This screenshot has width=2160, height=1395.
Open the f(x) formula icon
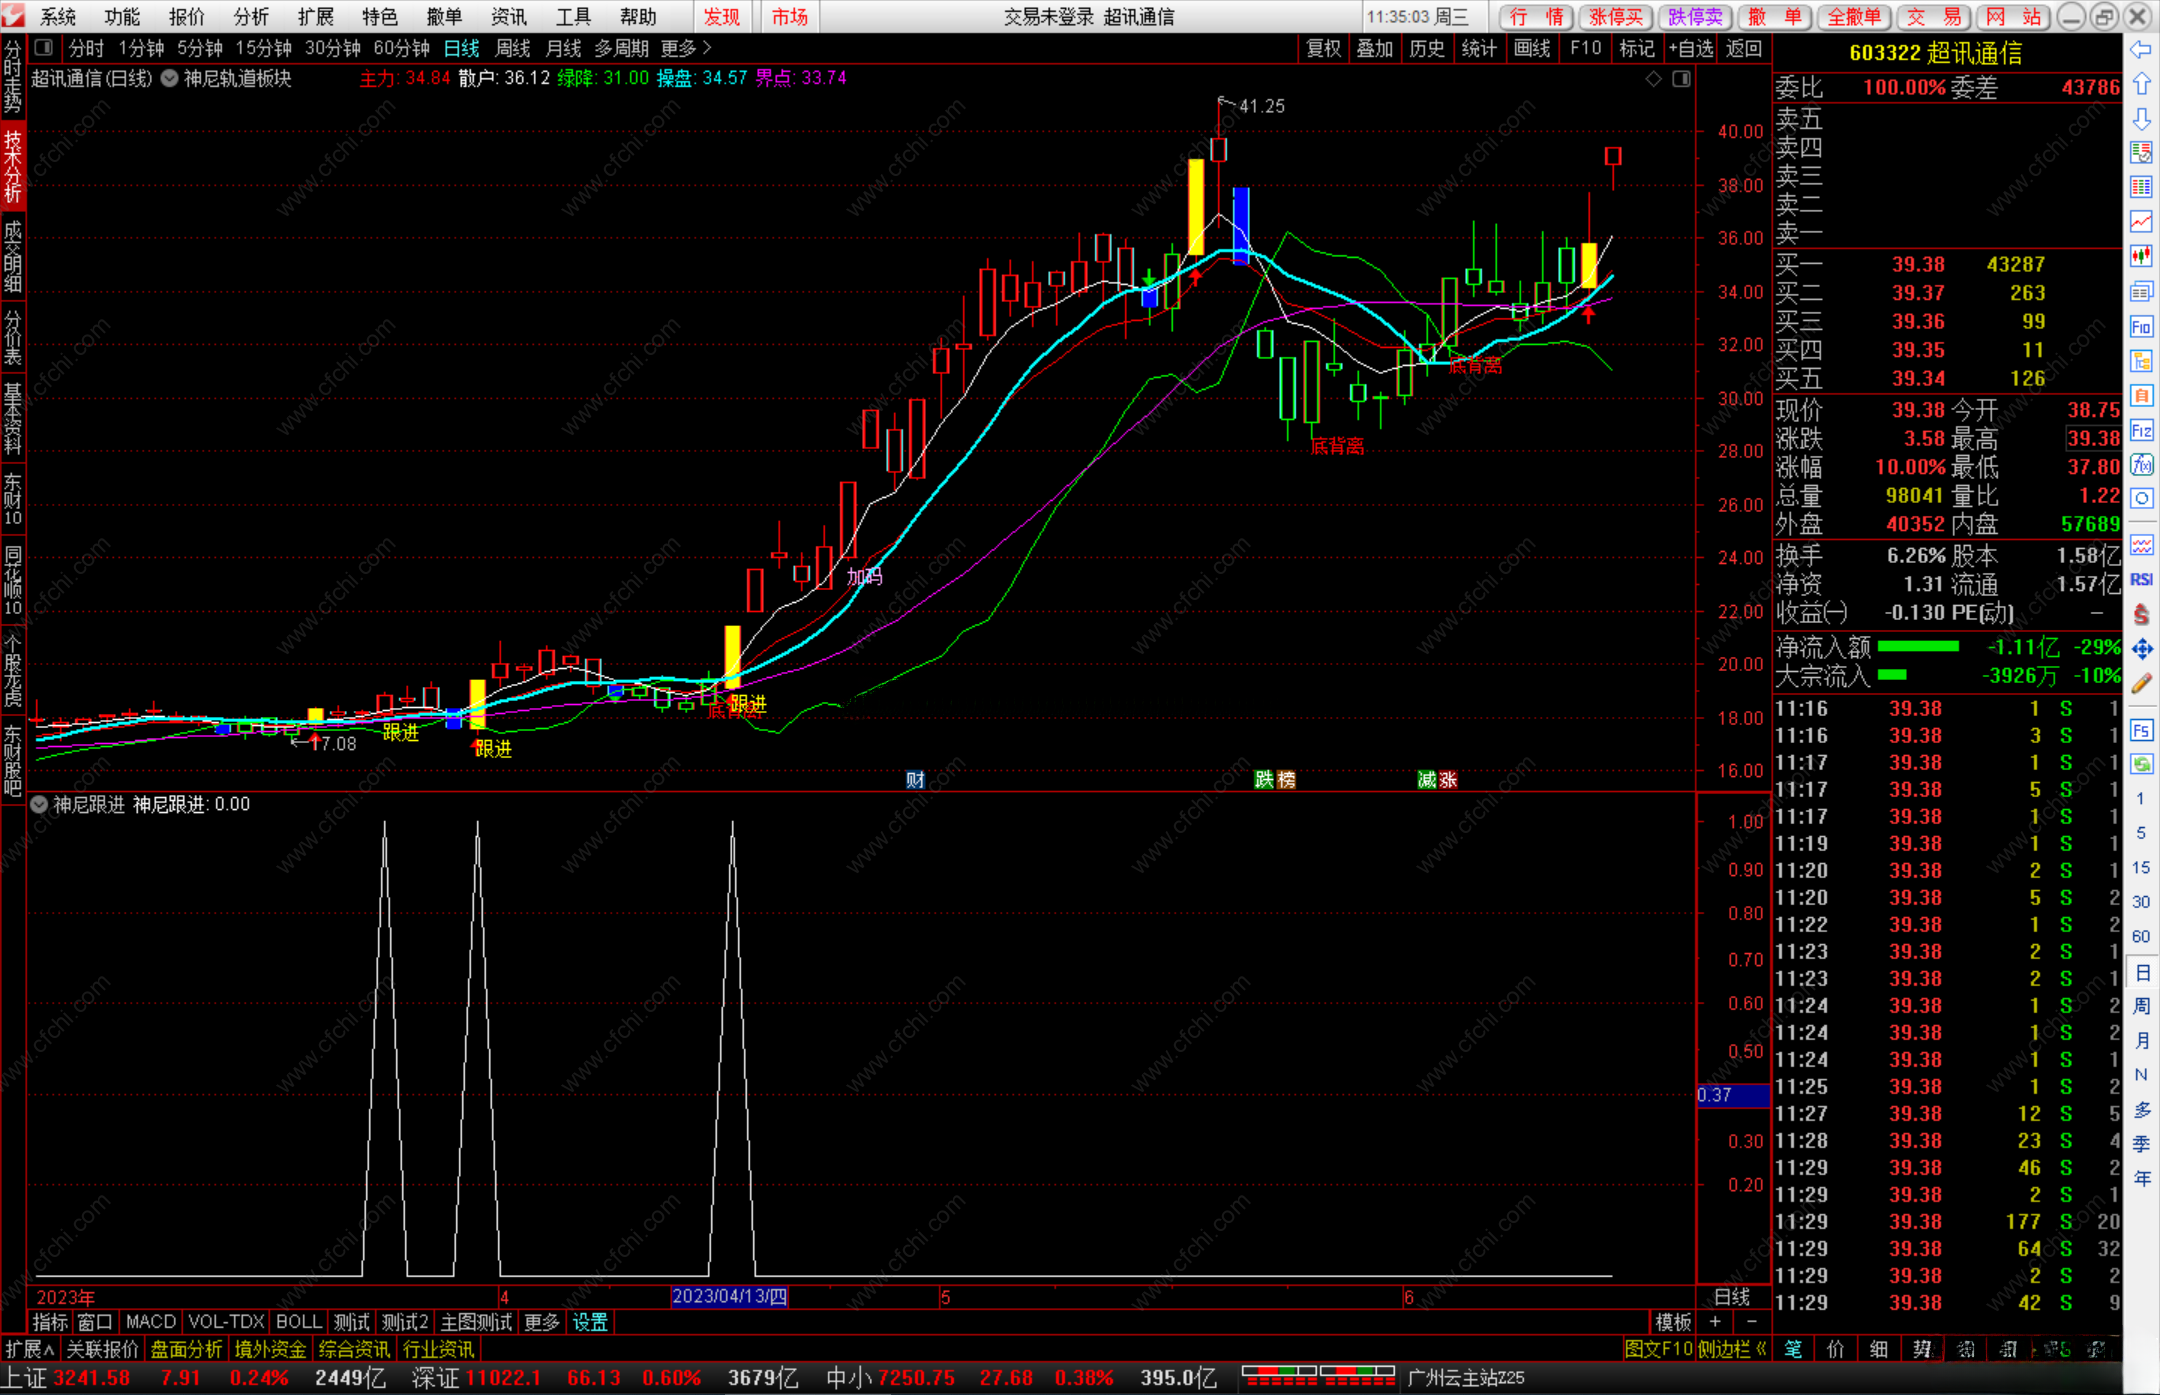2141,465
